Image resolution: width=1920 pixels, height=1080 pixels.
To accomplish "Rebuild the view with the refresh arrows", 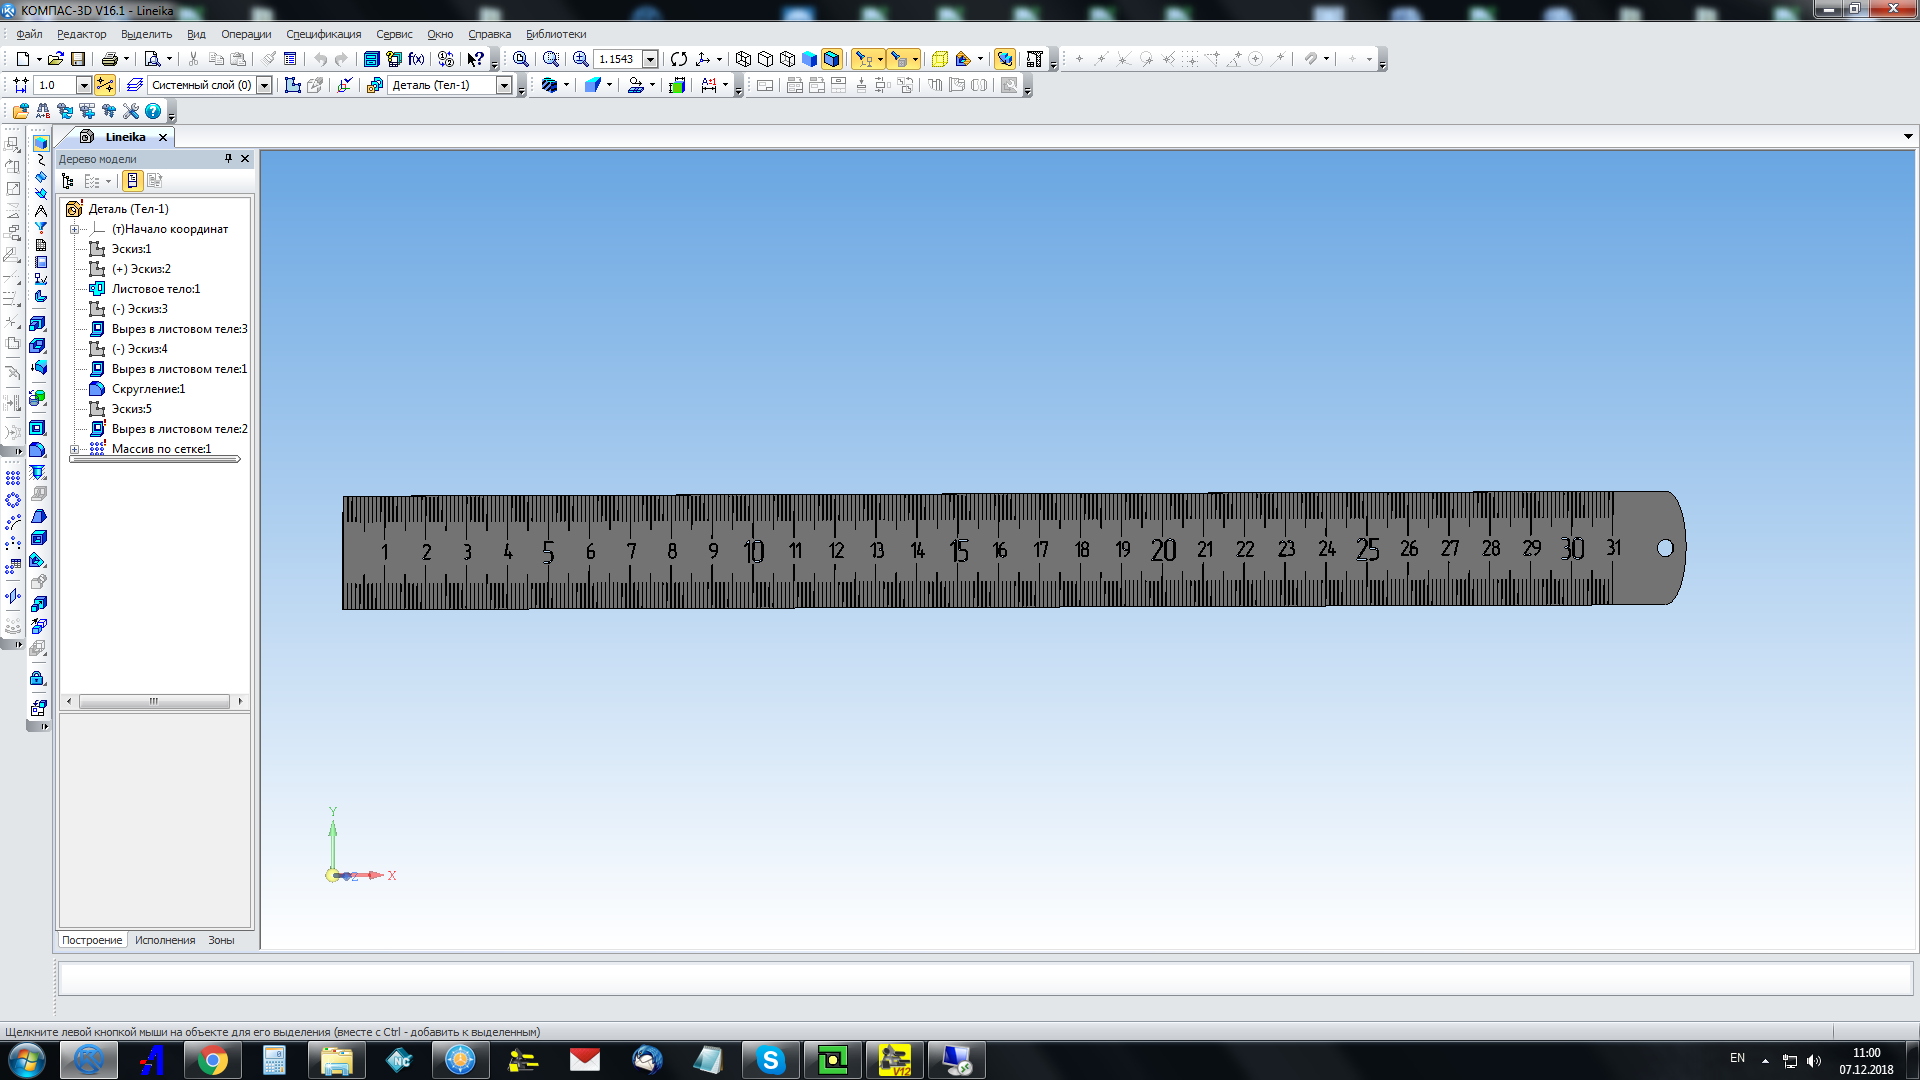I will pyautogui.click(x=679, y=59).
